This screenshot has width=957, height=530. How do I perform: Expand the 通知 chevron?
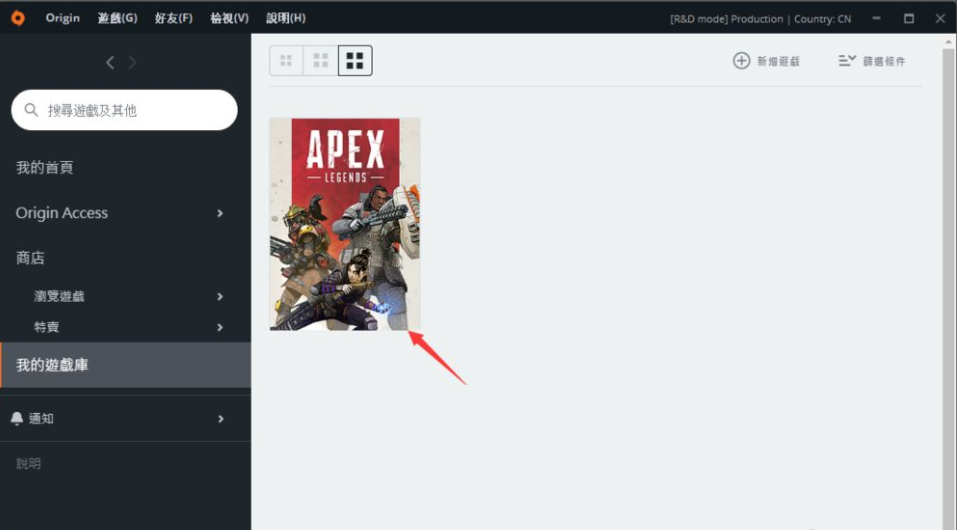point(220,419)
